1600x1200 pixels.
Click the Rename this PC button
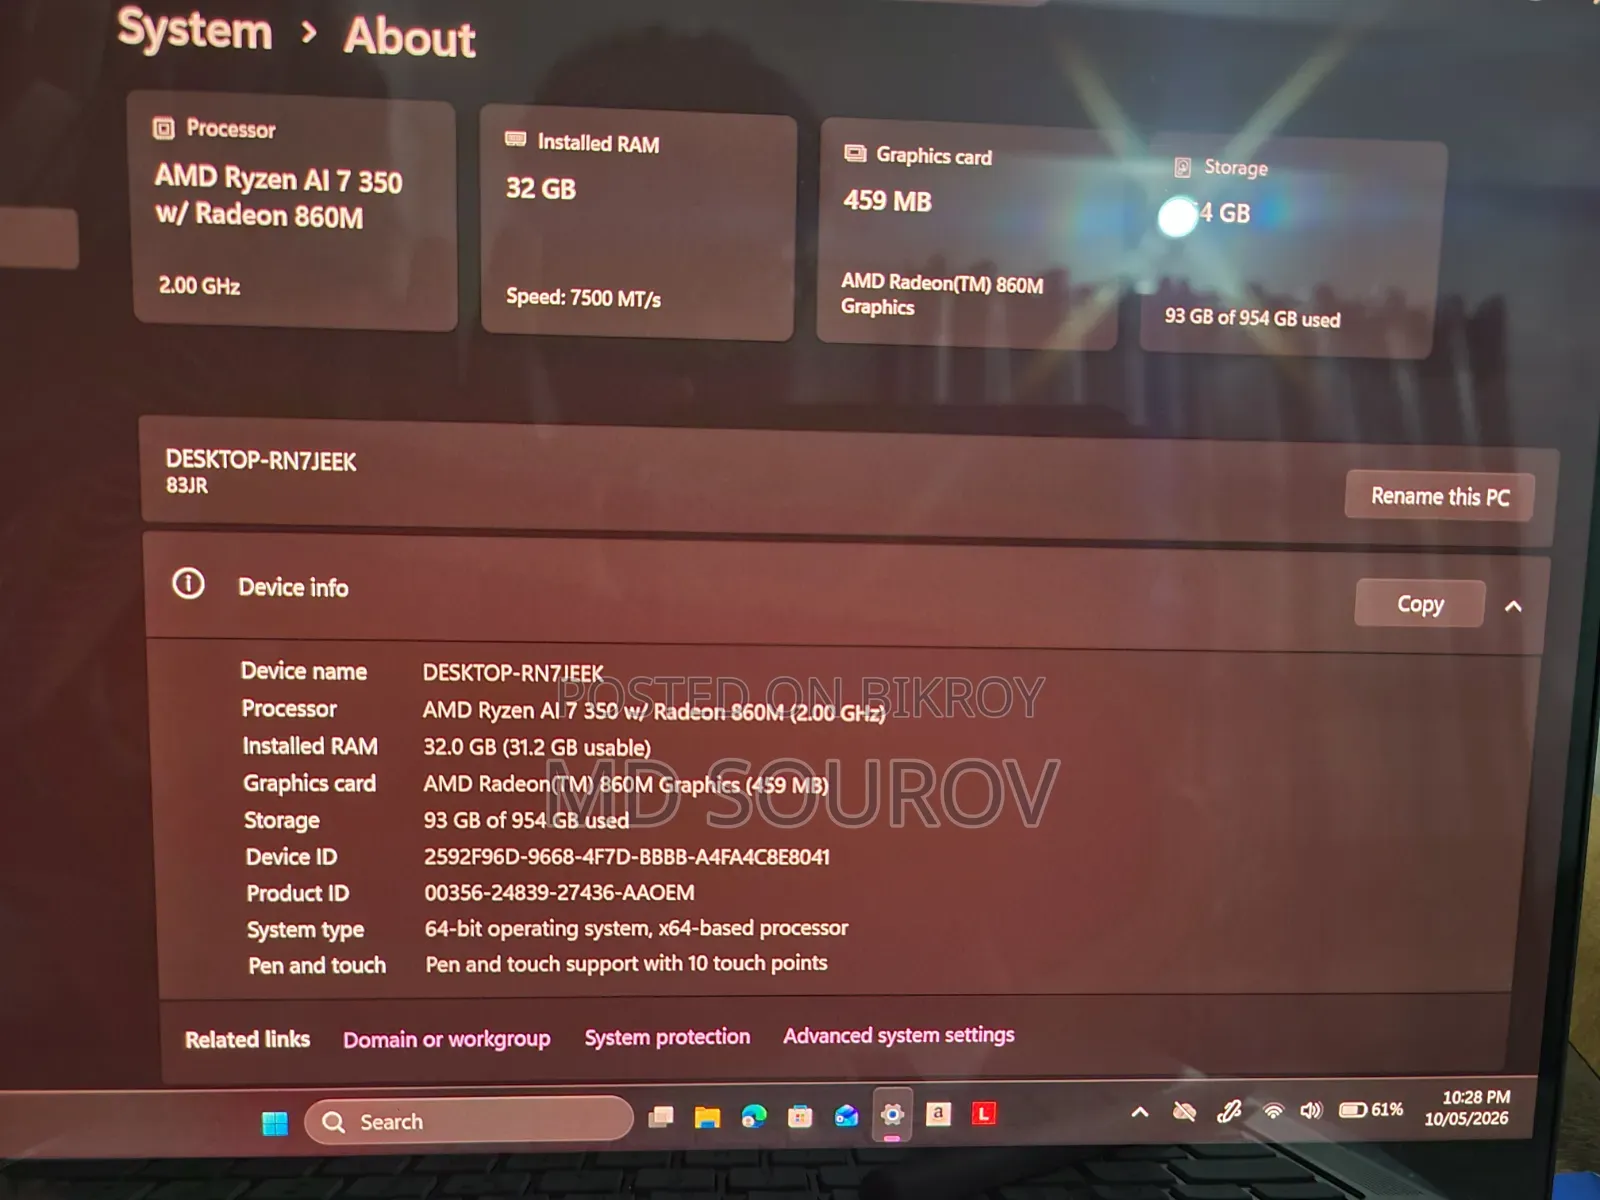[1439, 496]
